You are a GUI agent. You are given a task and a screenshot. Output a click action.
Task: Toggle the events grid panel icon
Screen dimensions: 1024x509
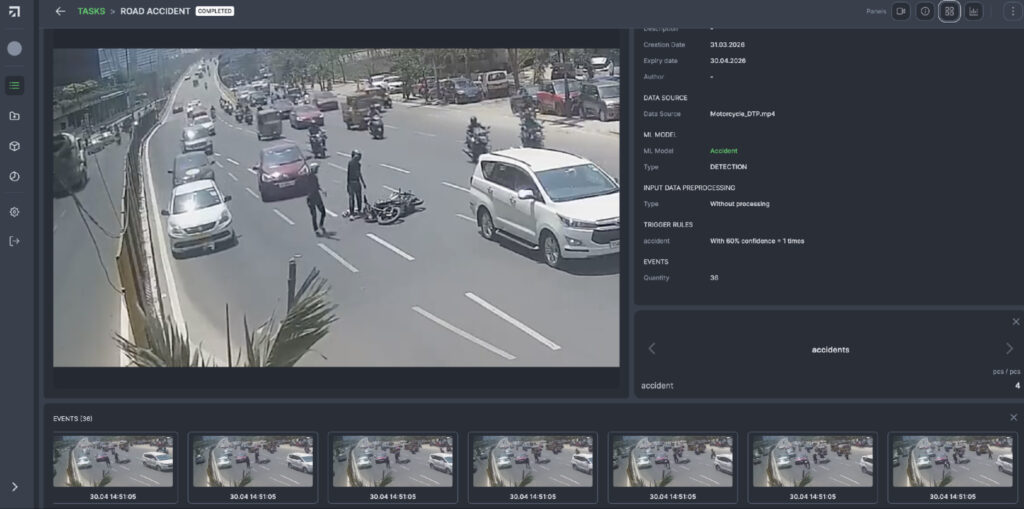pyautogui.click(x=949, y=11)
